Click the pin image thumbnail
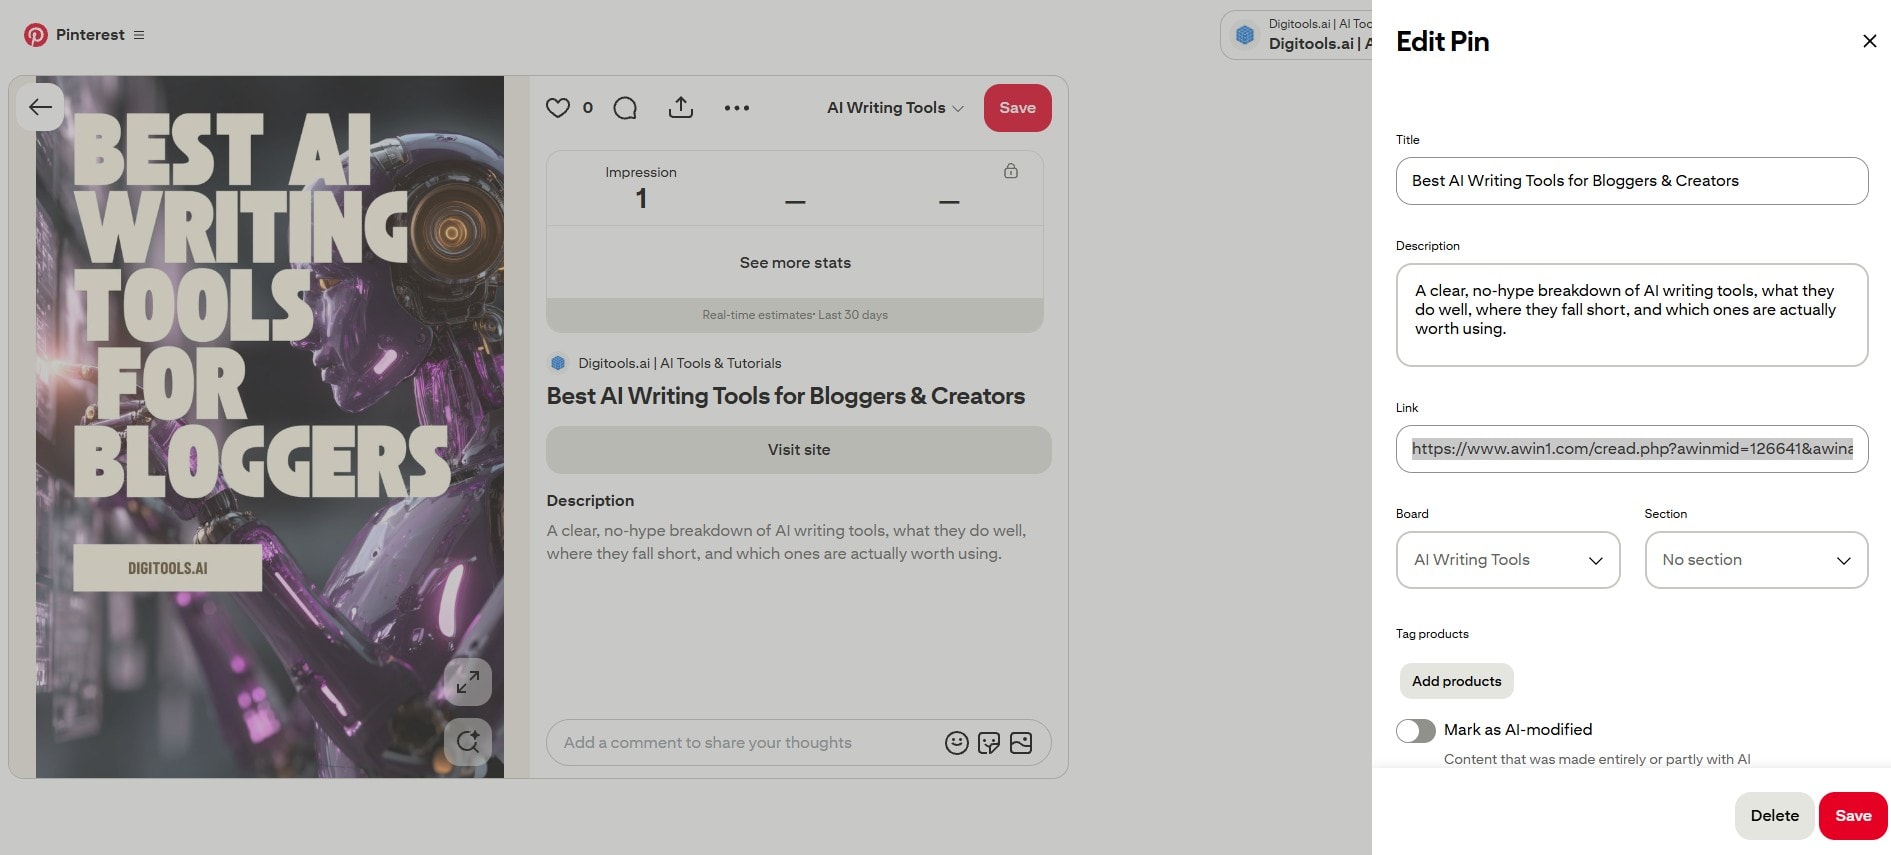This screenshot has height=855, width=1891. click(x=270, y=427)
